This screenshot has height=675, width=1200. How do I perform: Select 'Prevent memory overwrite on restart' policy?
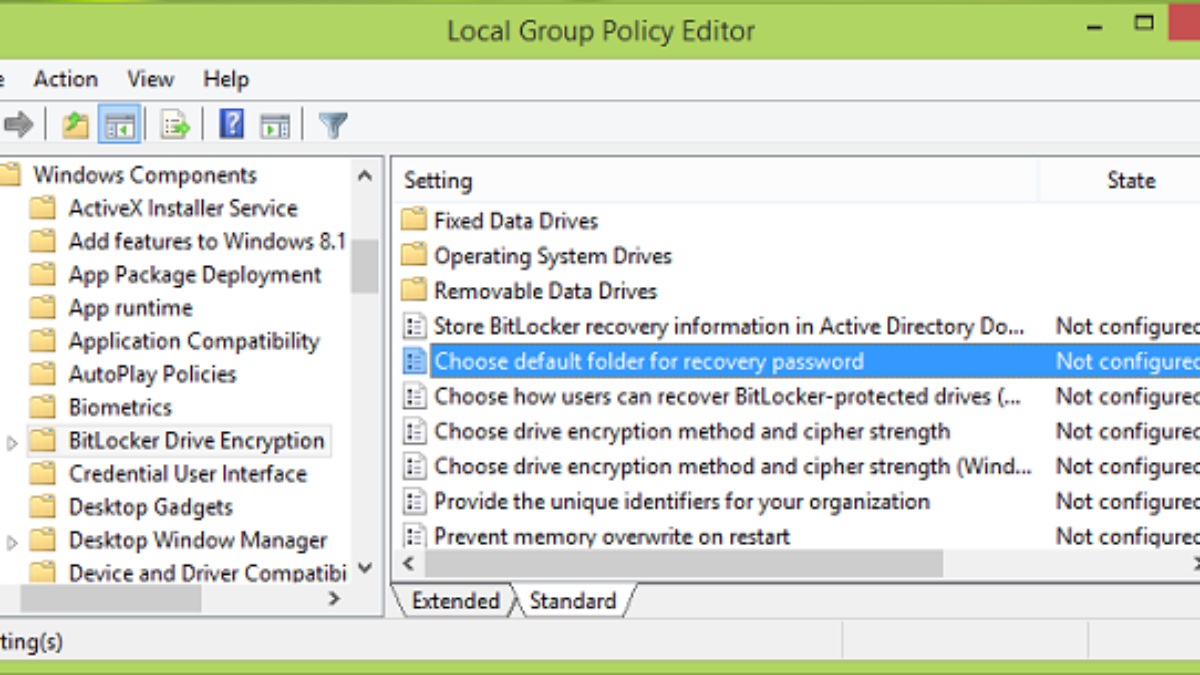[611, 536]
